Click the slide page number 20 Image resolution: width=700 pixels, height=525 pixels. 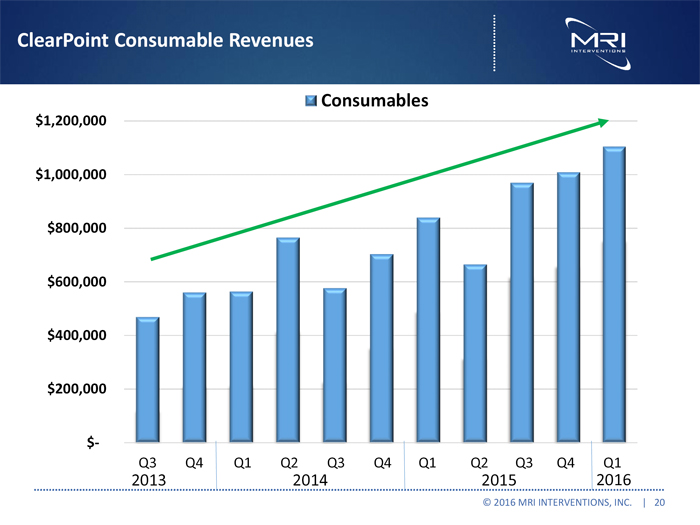(660, 502)
